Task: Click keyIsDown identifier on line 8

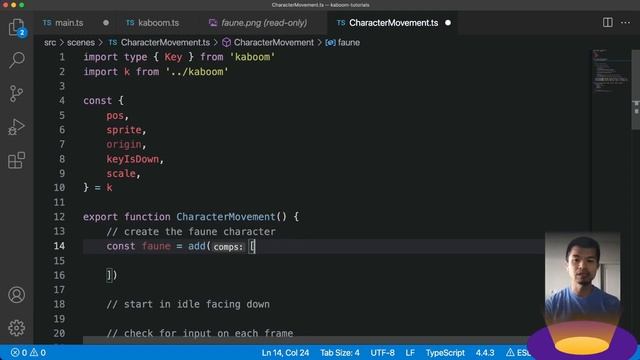Action: pos(133,159)
